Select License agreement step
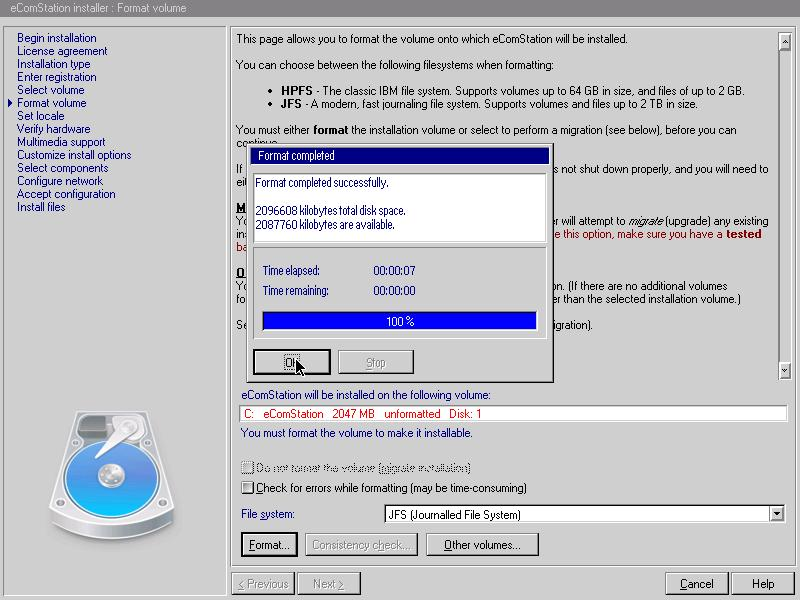The image size is (800, 600). coord(62,51)
